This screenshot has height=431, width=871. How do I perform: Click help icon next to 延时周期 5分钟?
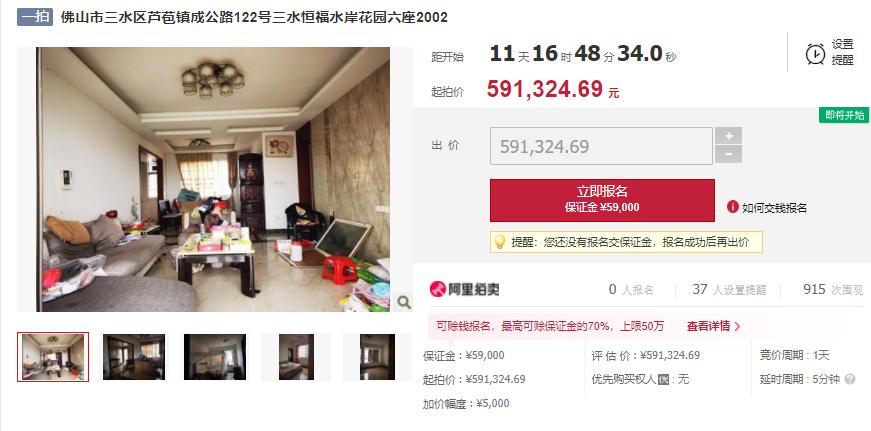[849, 379]
